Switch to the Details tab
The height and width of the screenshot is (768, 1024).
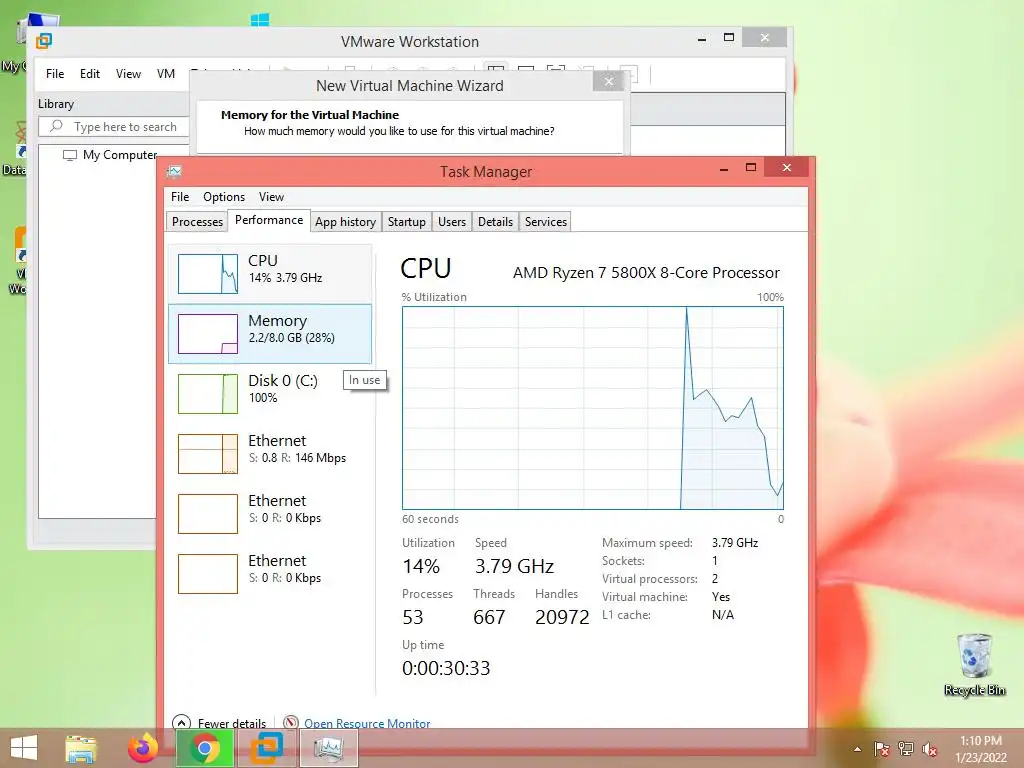(x=495, y=221)
